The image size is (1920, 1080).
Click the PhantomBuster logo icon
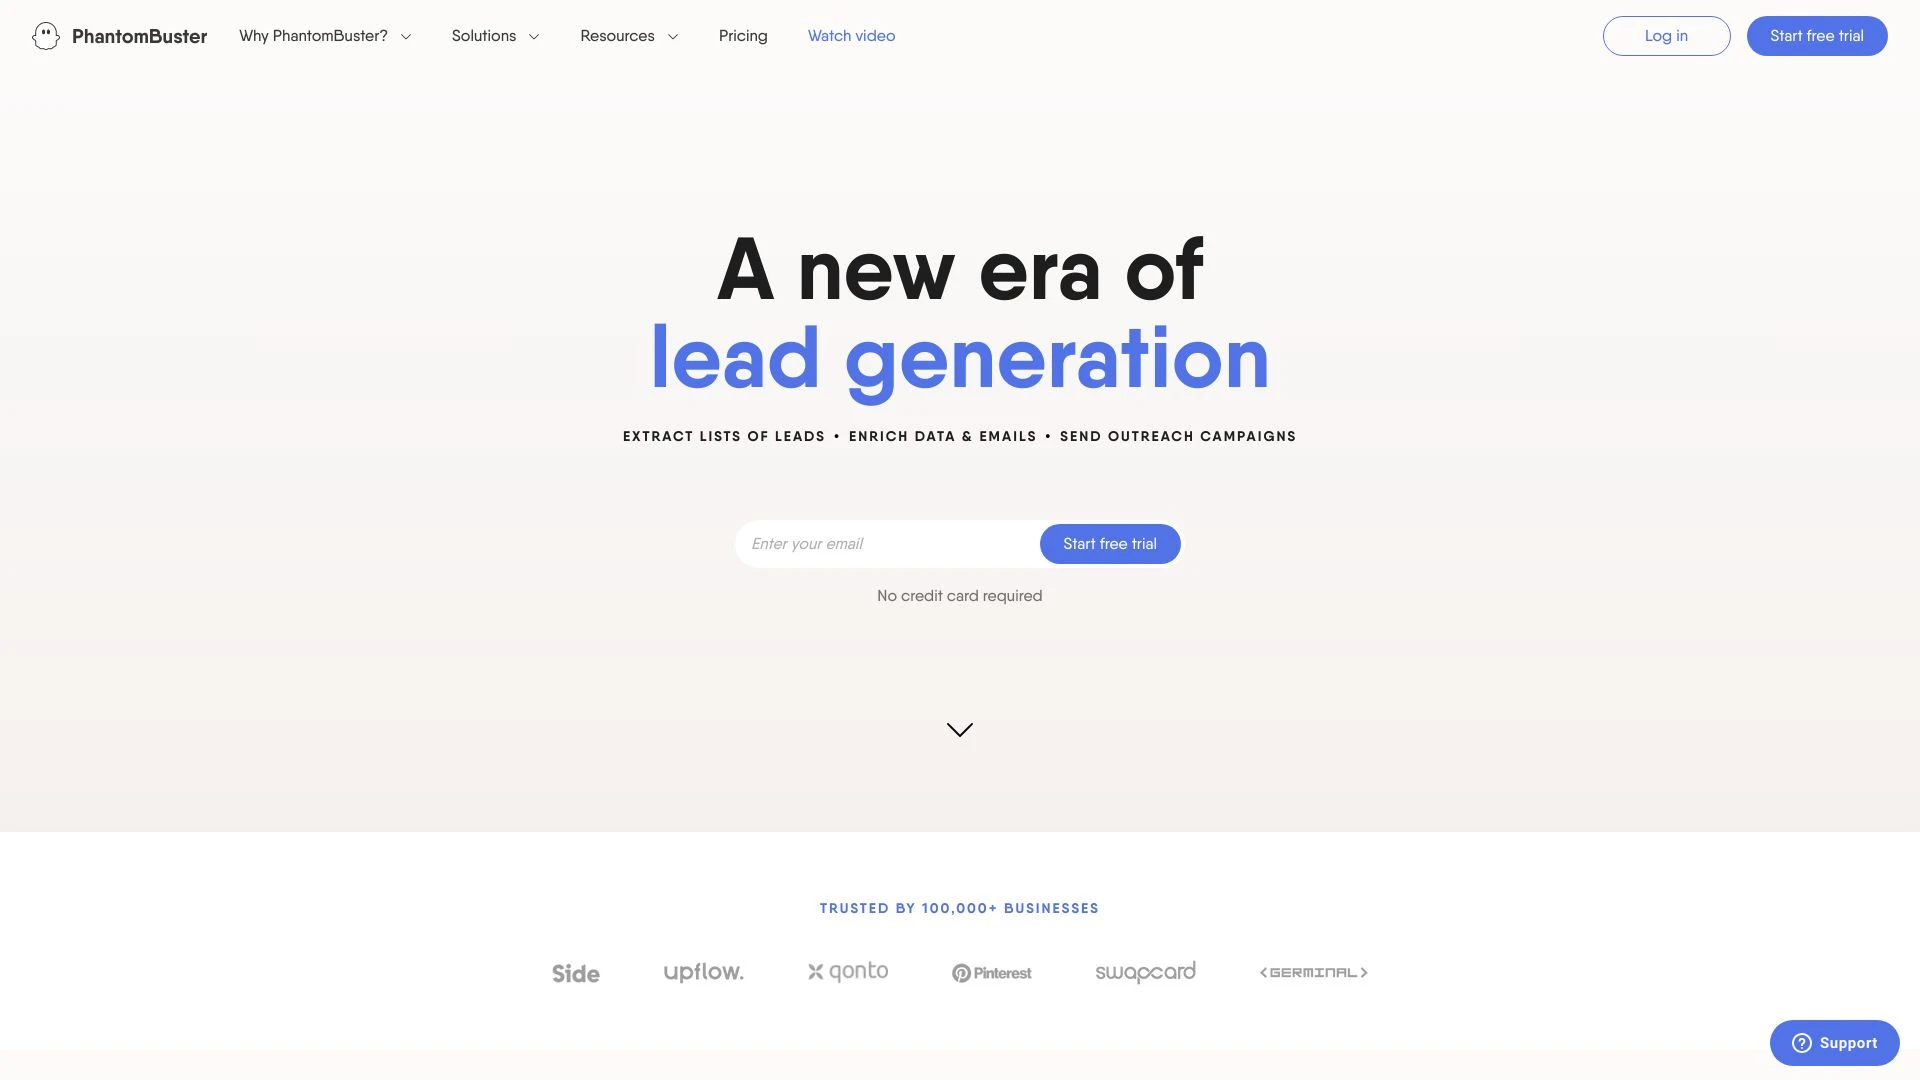click(x=45, y=36)
